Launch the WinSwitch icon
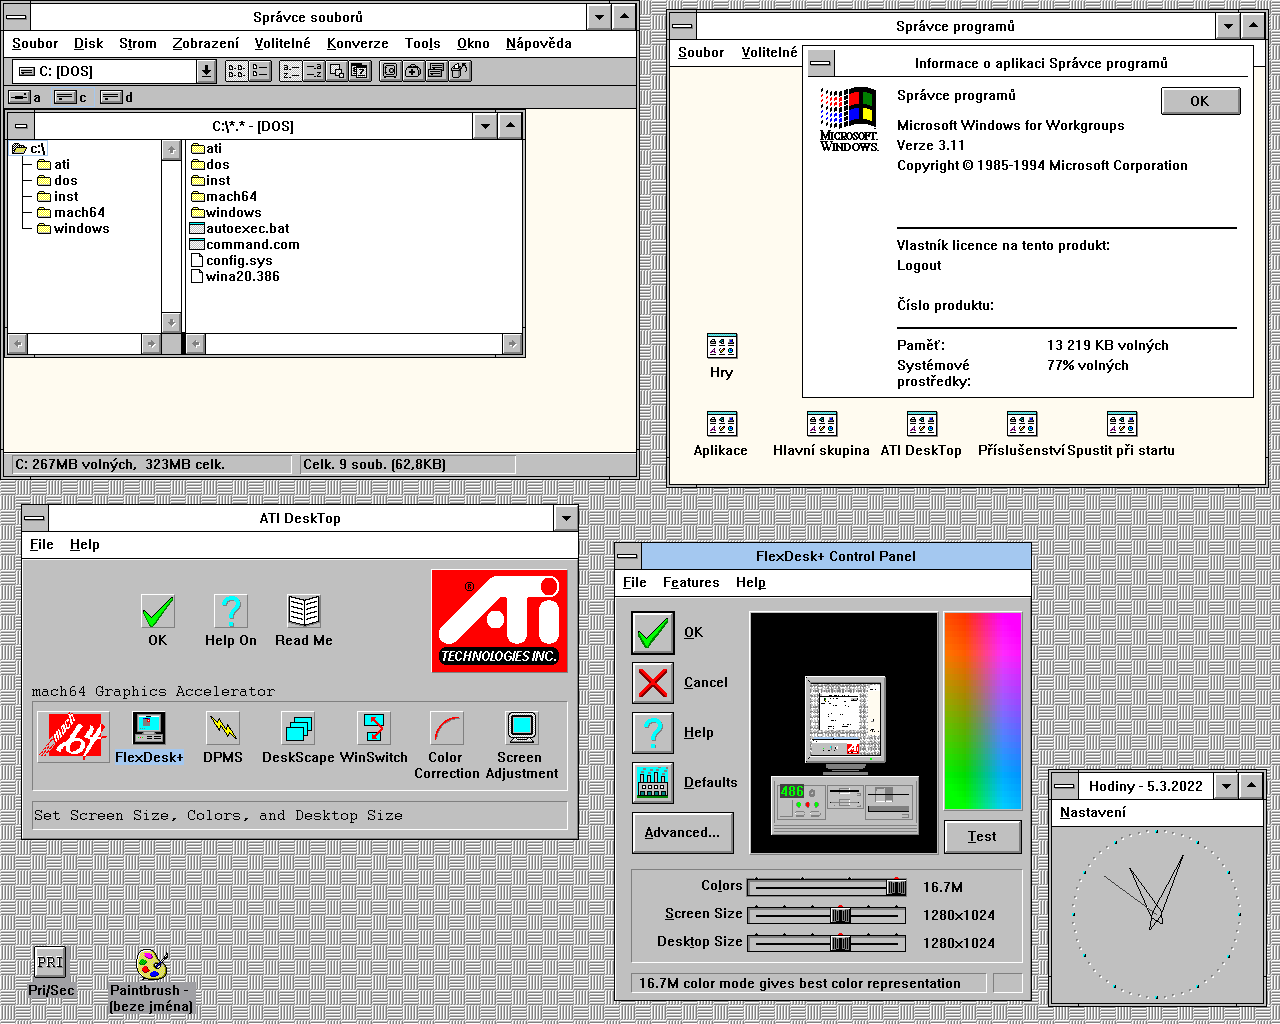Screen dimensions: 1280x1024 [x=374, y=729]
